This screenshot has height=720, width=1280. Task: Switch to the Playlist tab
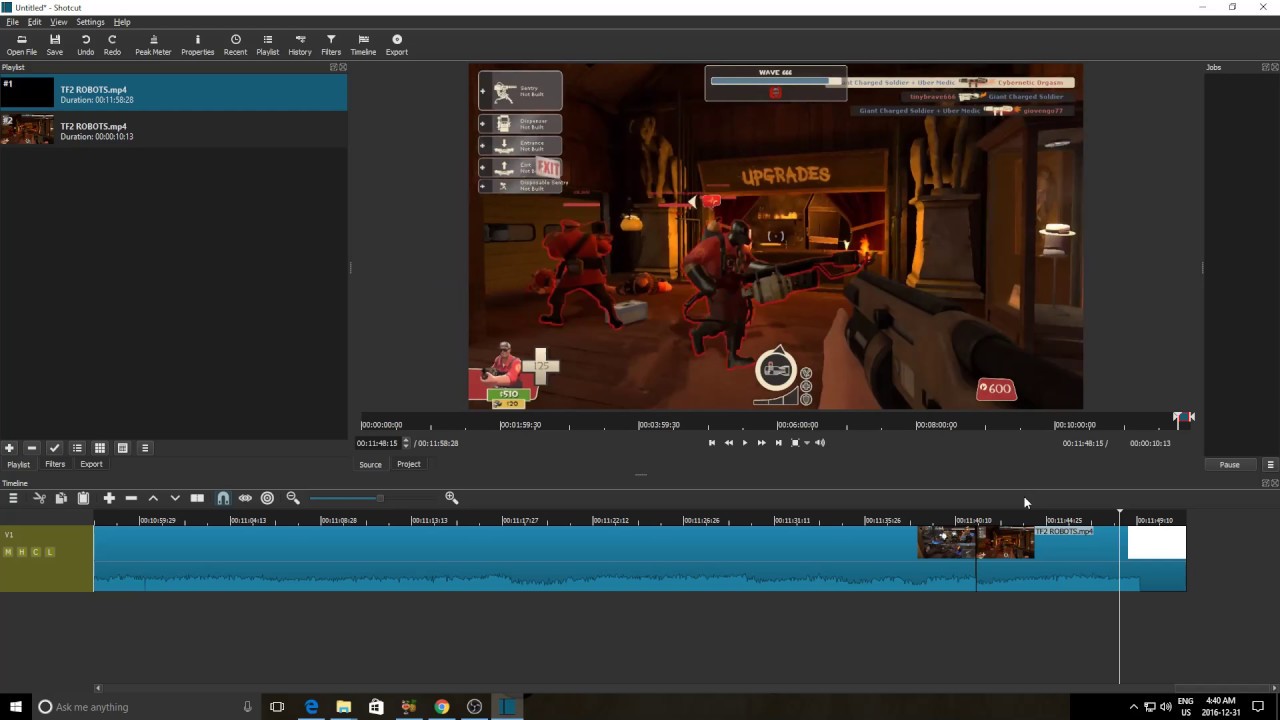(x=18, y=464)
